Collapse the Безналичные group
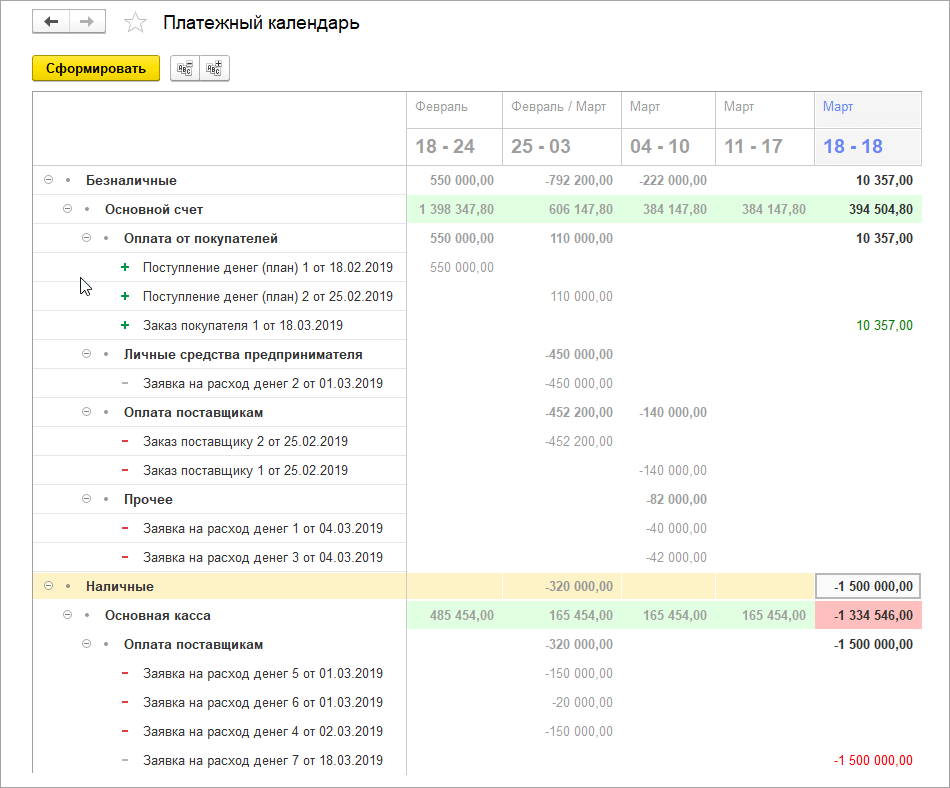The height and width of the screenshot is (788, 950). (x=48, y=180)
